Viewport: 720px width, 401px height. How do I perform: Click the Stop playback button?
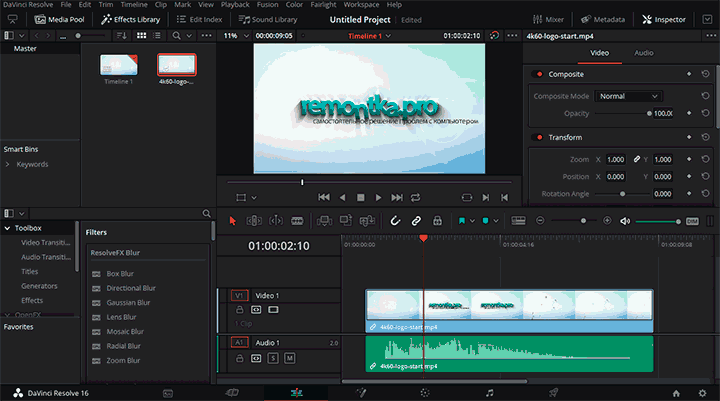coord(360,197)
